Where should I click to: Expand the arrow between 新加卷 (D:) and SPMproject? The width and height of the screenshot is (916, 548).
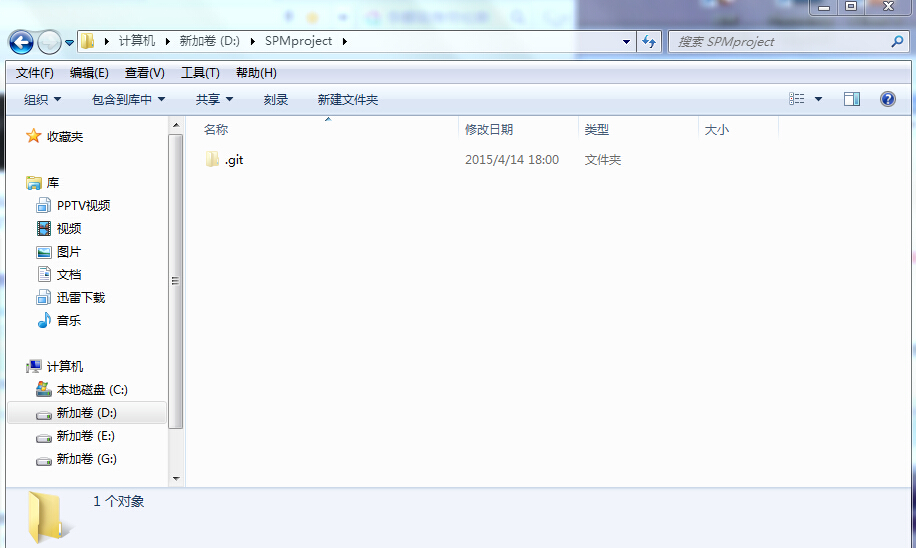pos(252,41)
